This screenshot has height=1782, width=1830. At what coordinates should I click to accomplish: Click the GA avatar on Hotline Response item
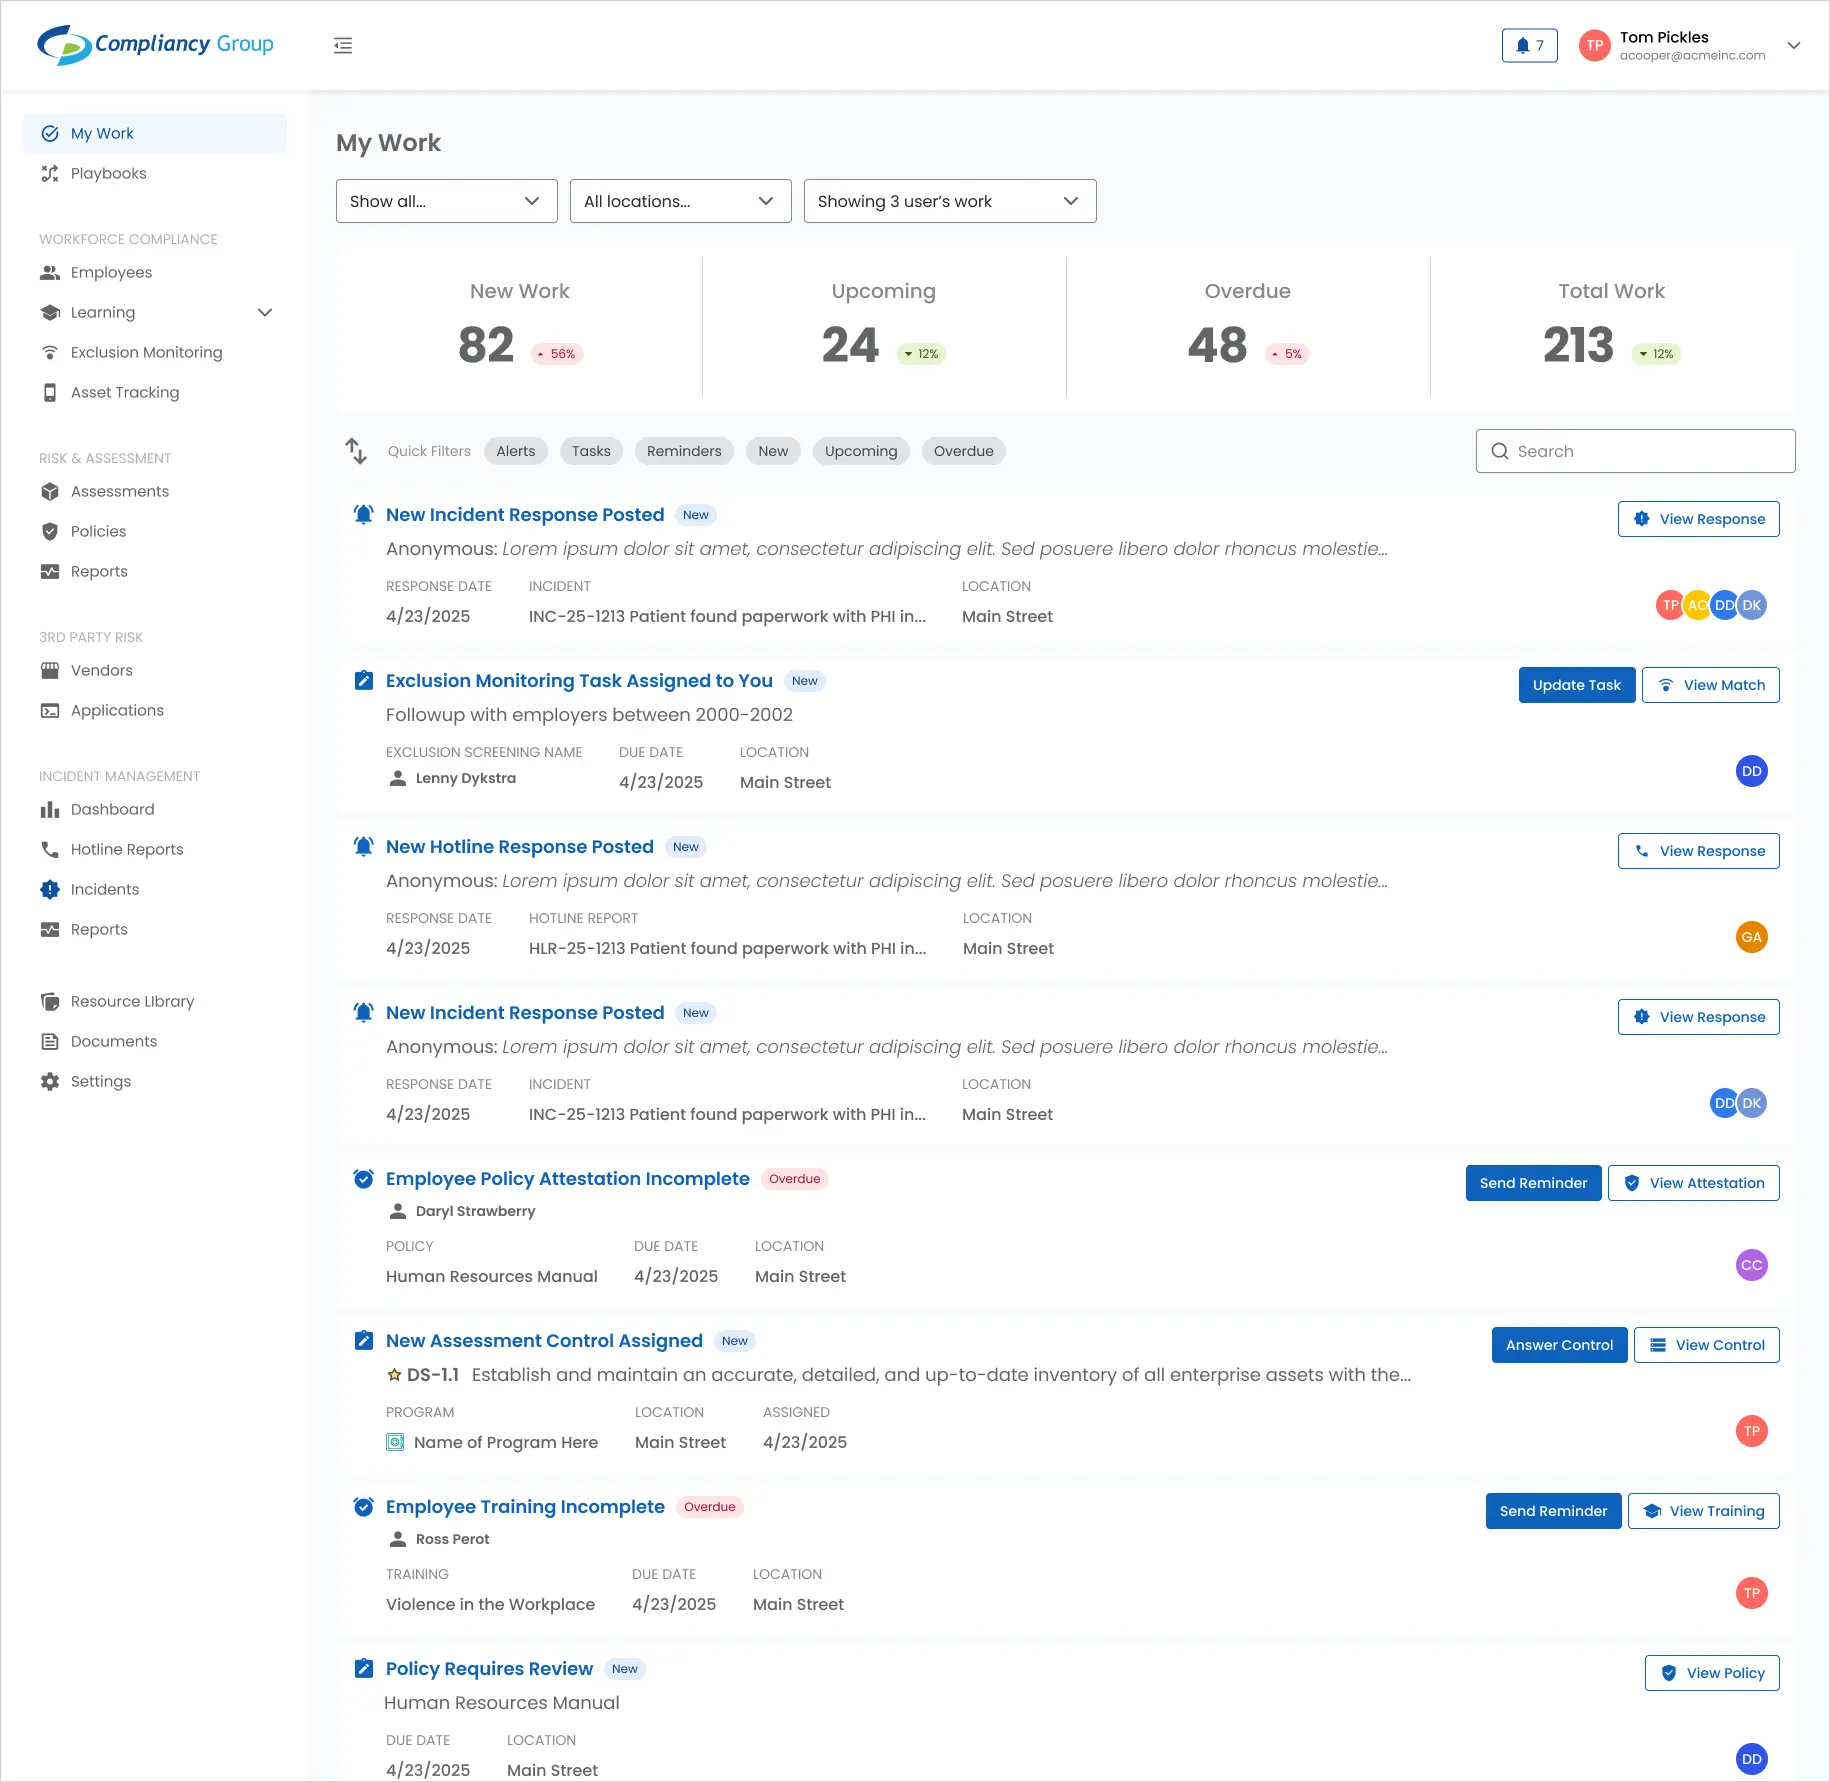tap(1751, 937)
